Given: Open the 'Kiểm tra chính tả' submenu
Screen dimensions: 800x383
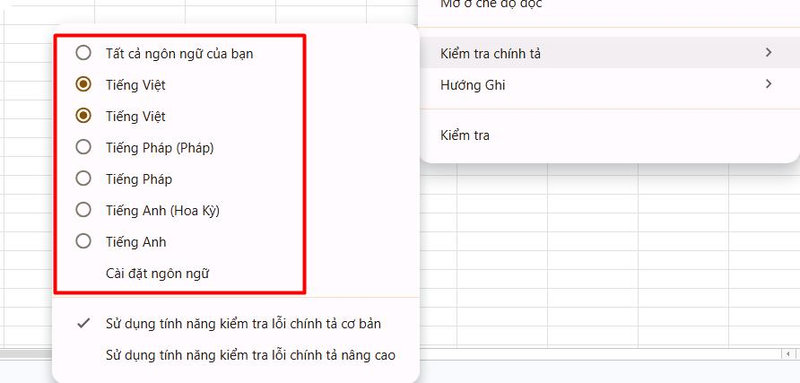Looking at the screenshot, I should [x=609, y=53].
